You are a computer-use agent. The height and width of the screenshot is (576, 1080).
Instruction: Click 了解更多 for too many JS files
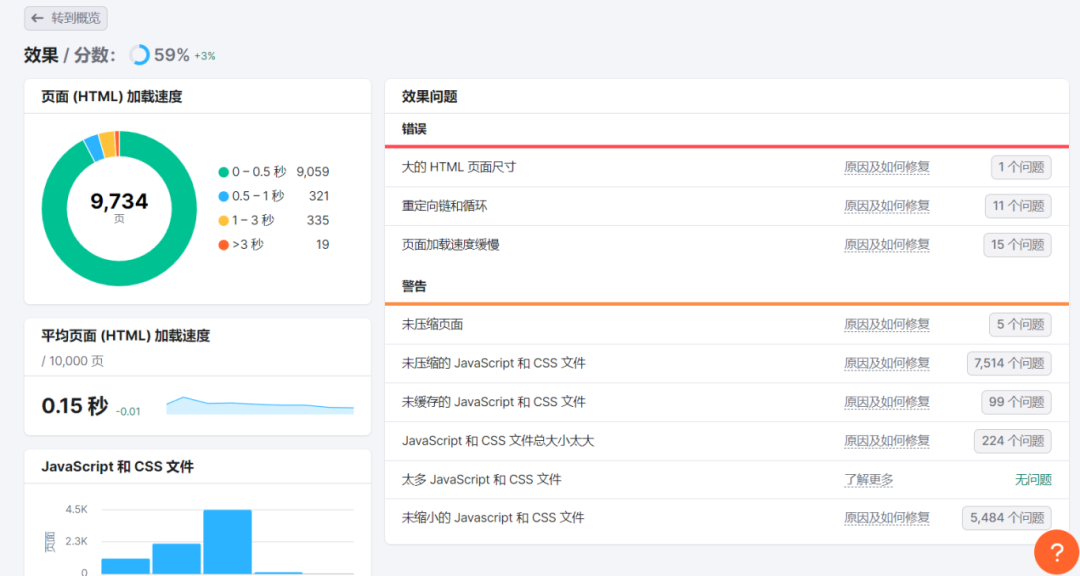[869, 479]
